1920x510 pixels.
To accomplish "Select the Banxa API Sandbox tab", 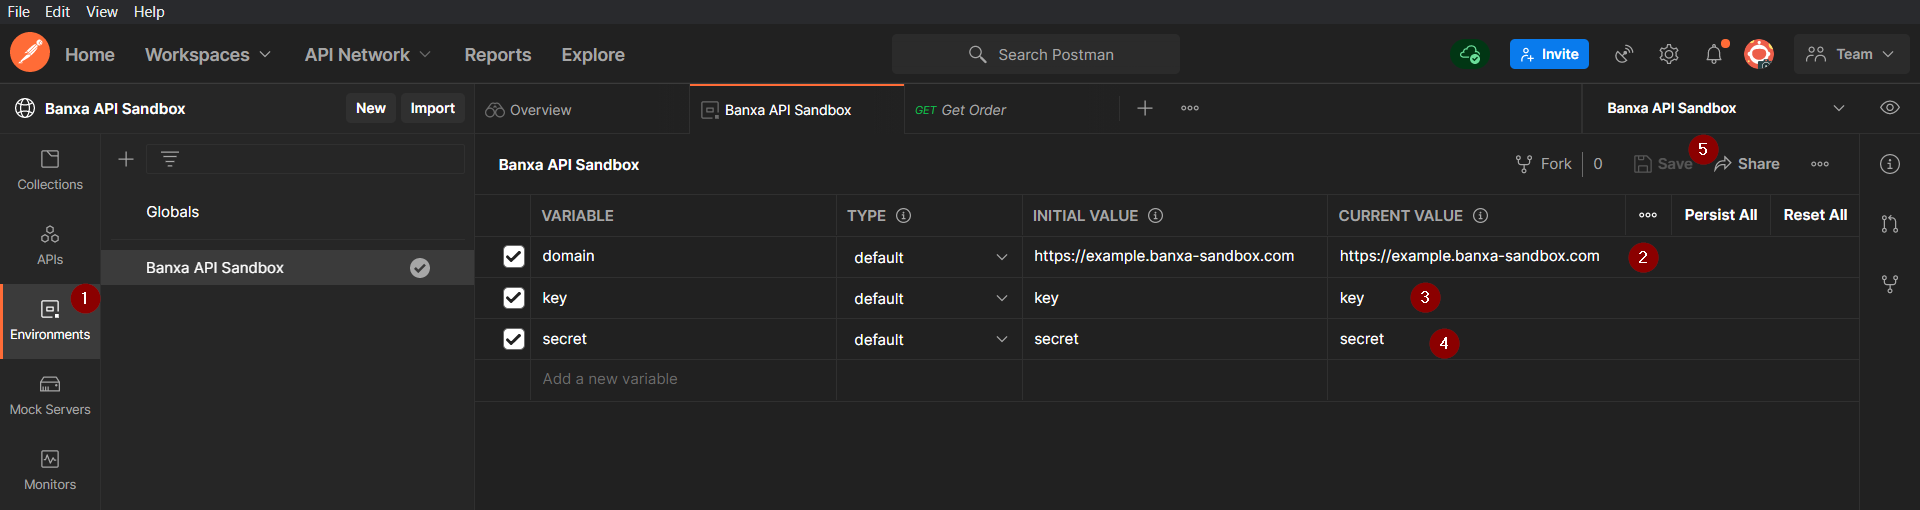I will coord(796,109).
